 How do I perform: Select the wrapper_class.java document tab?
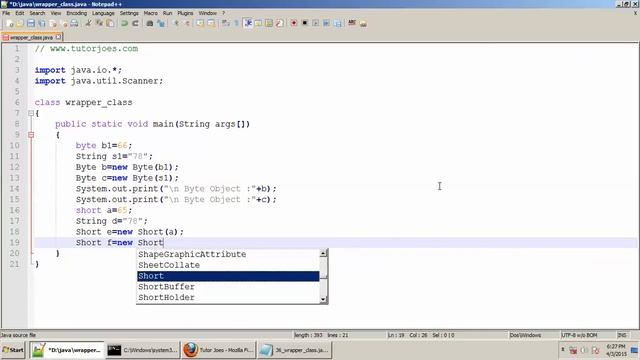tap(31, 37)
